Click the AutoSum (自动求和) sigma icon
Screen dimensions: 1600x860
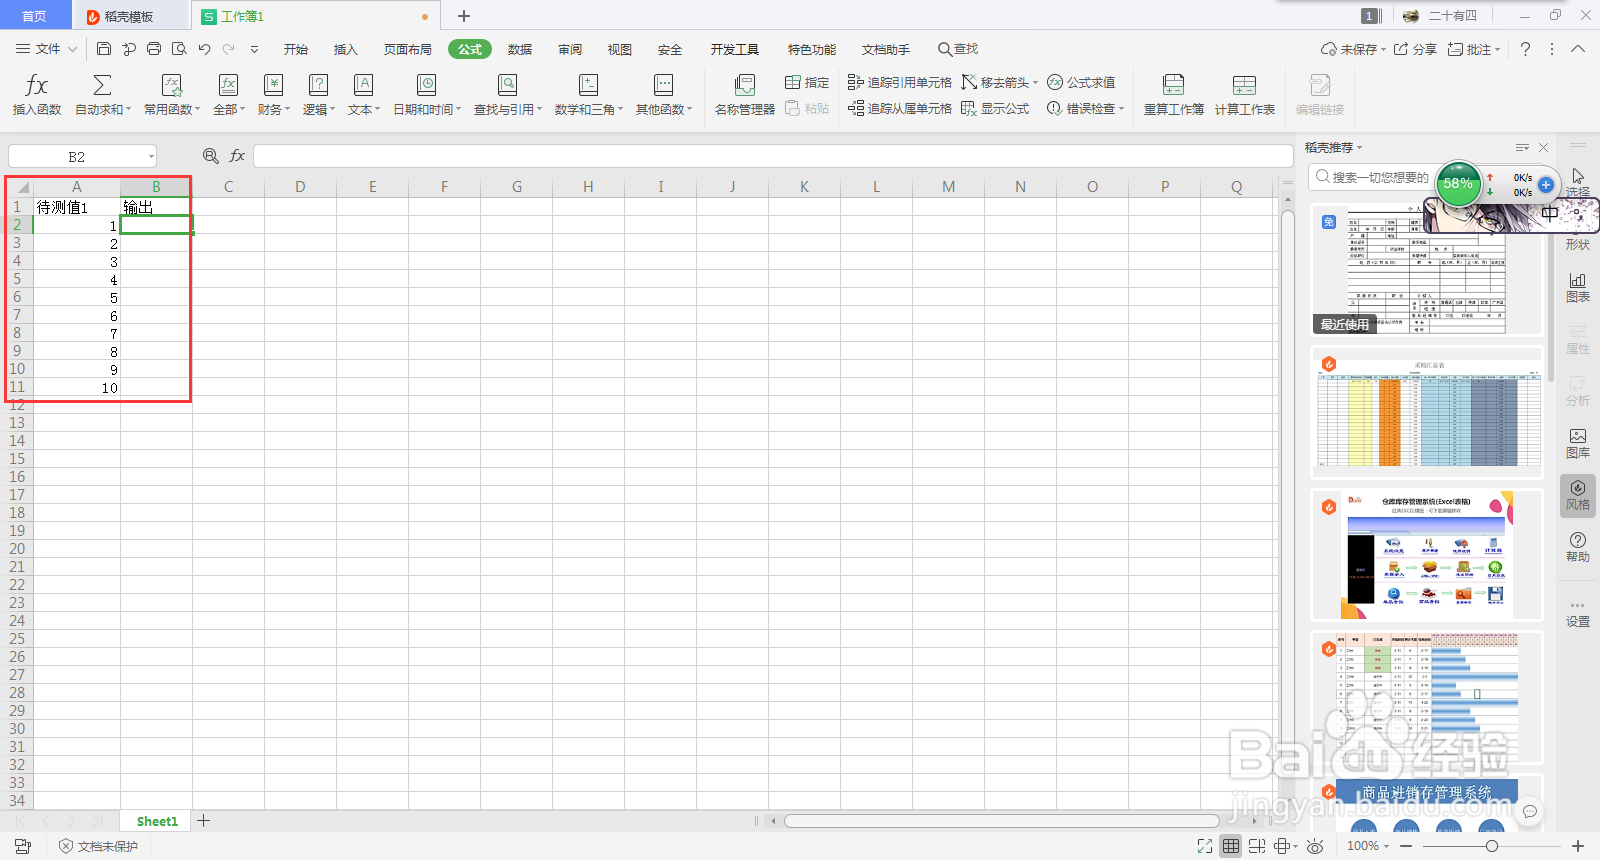pyautogui.click(x=102, y=85)
